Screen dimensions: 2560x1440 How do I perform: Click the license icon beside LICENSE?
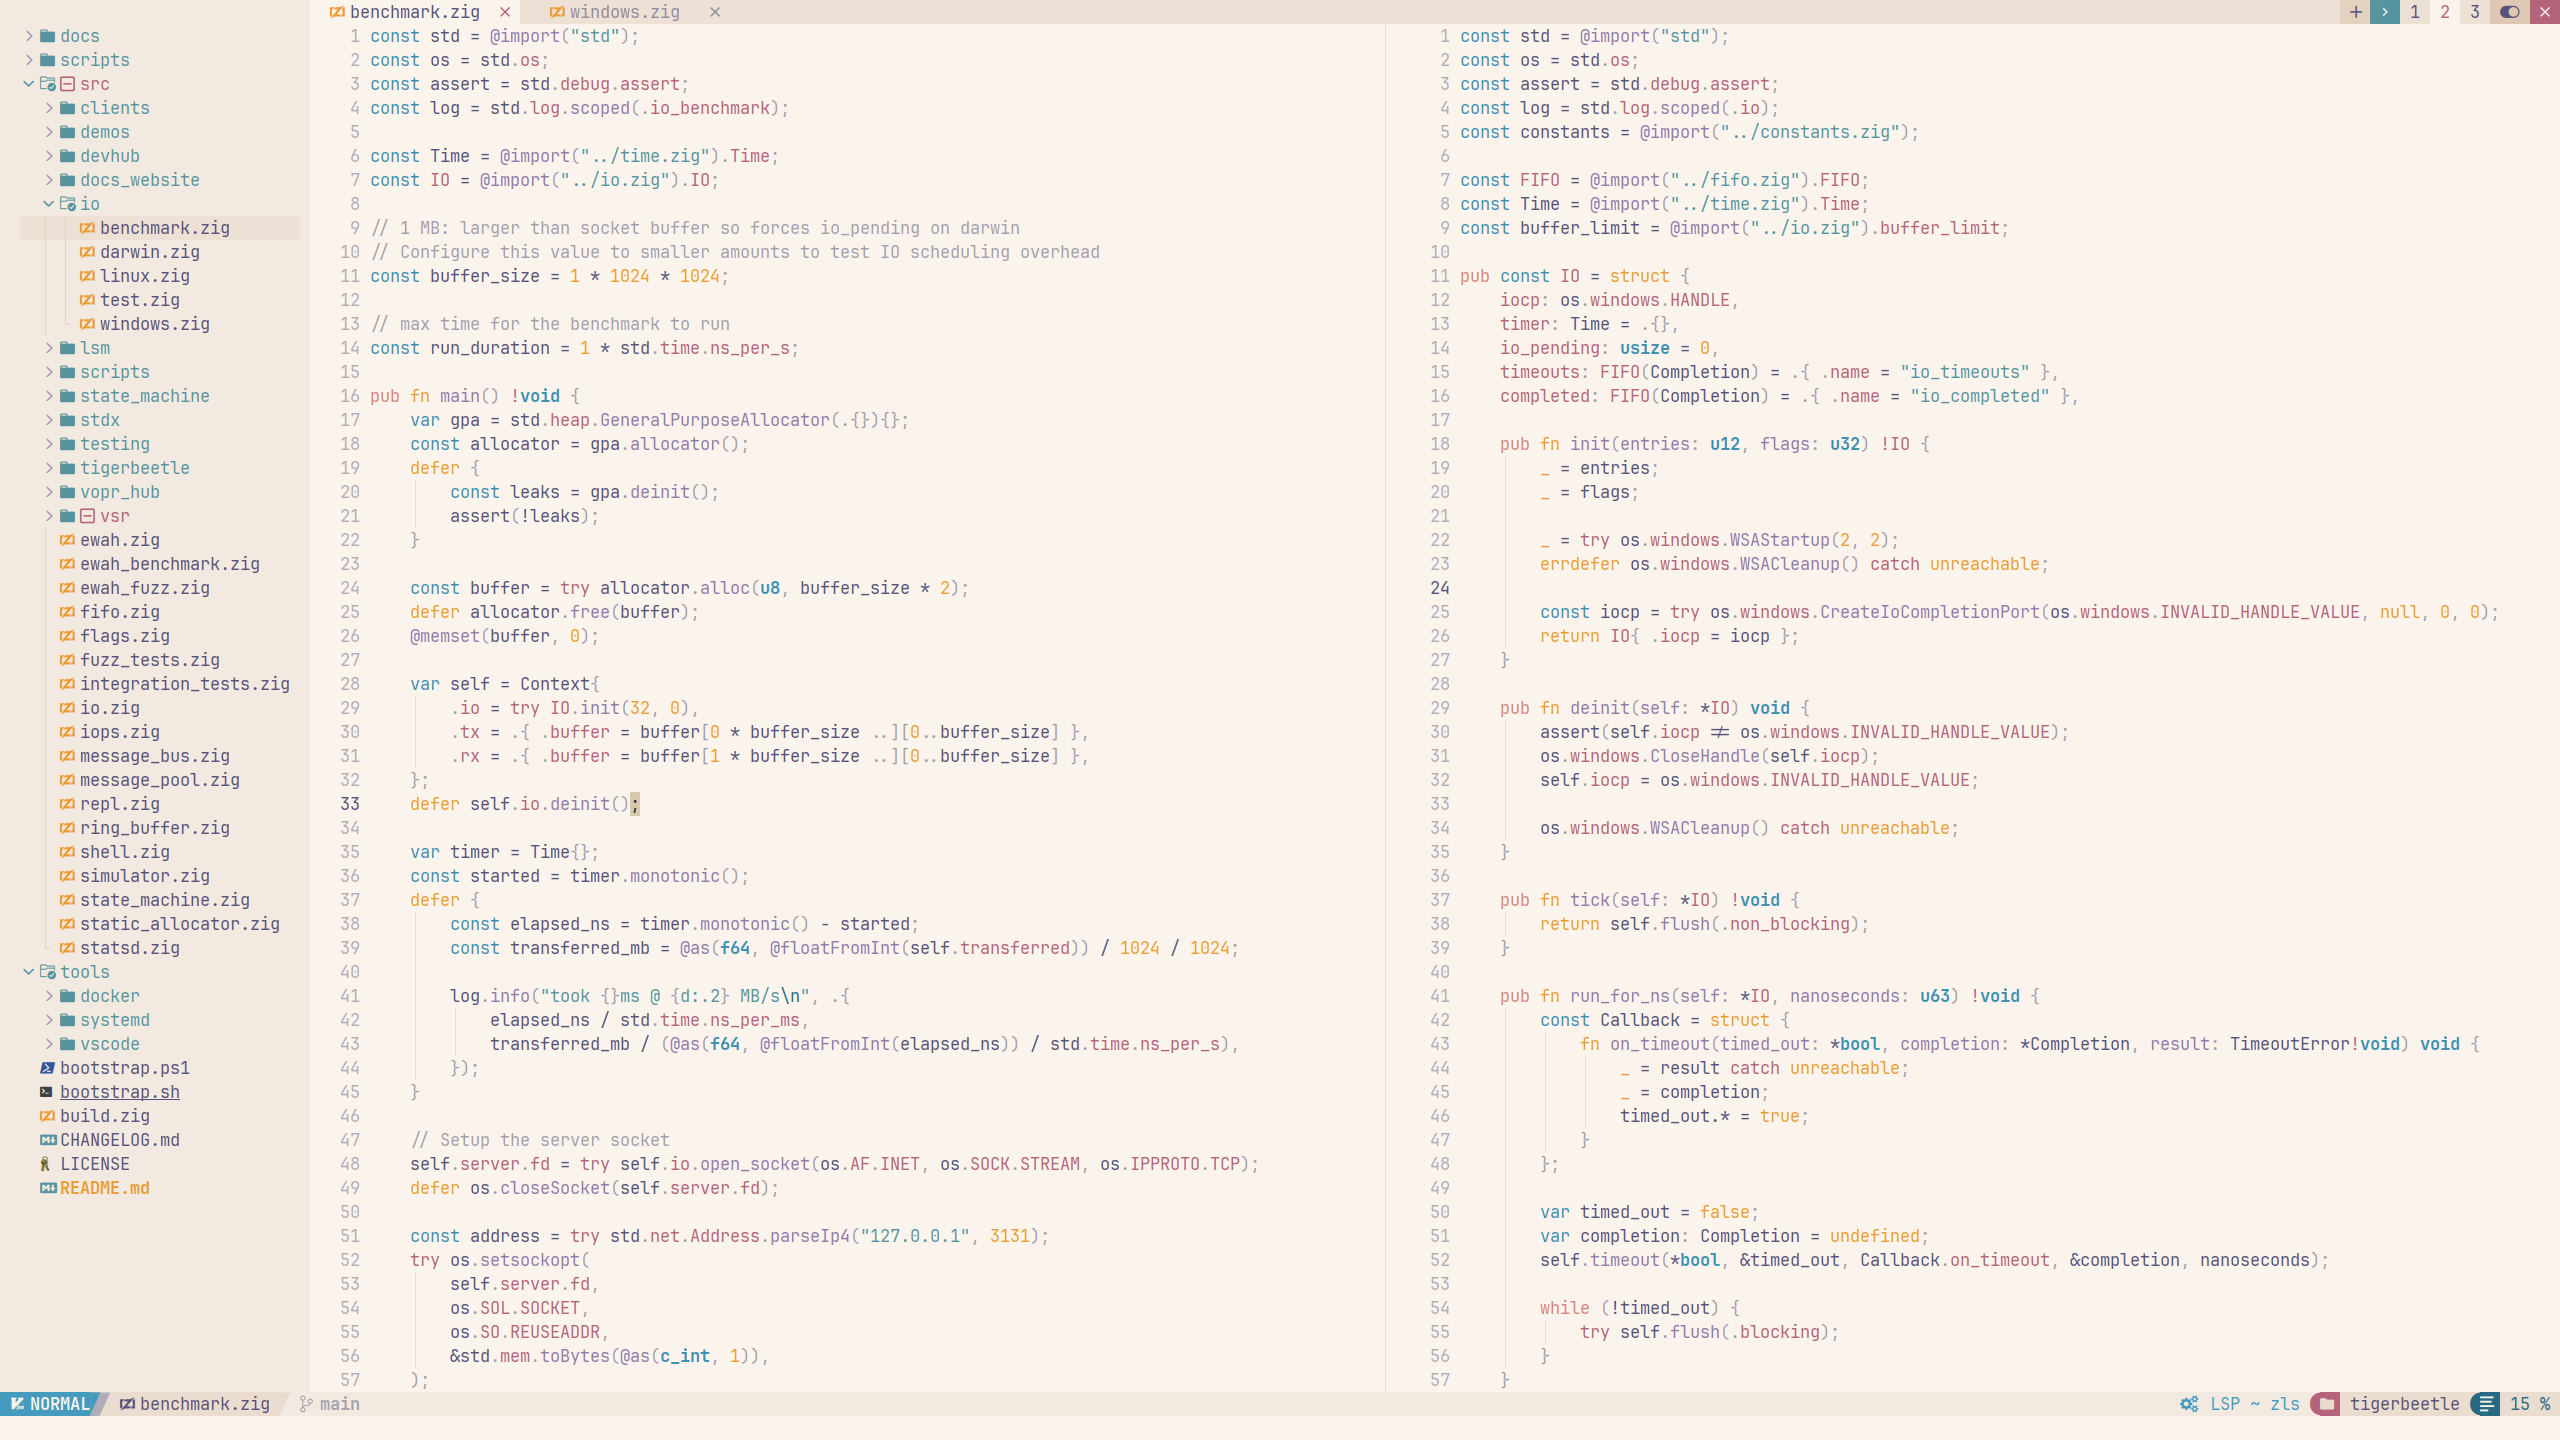click(x=45, y=1164)
